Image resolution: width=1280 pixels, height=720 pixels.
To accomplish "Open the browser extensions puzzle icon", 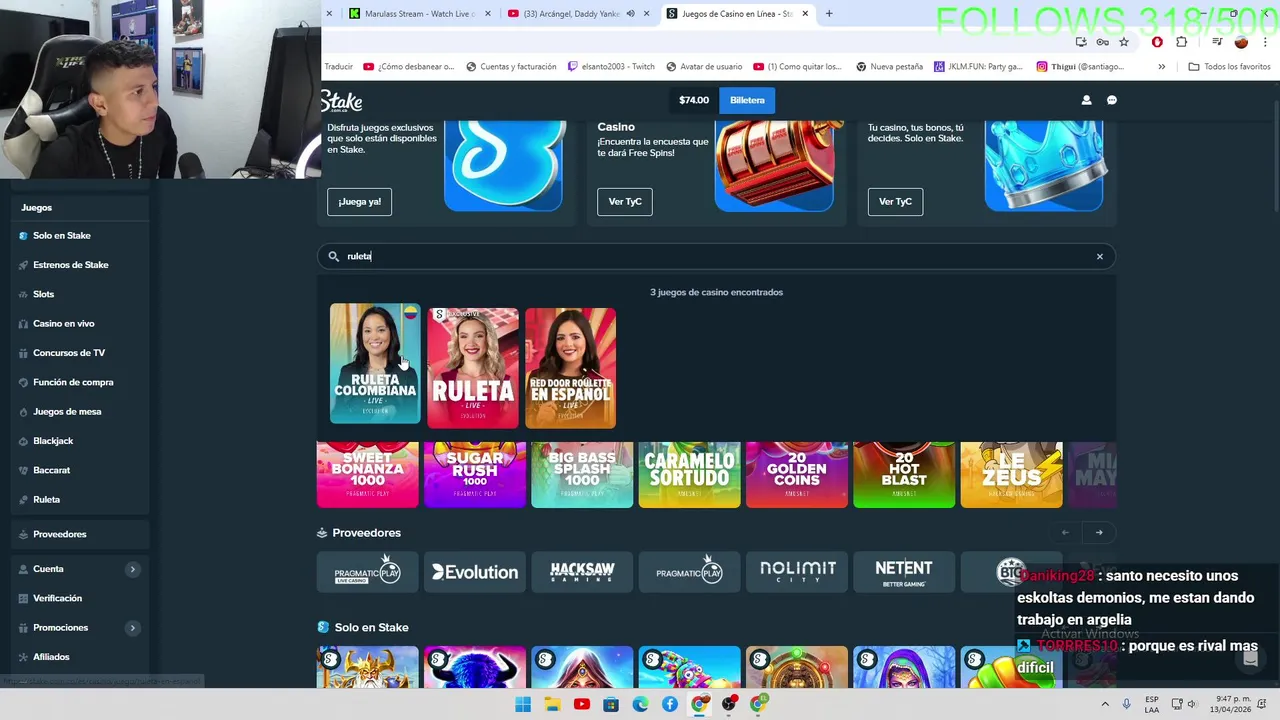I will [1182, 42].
